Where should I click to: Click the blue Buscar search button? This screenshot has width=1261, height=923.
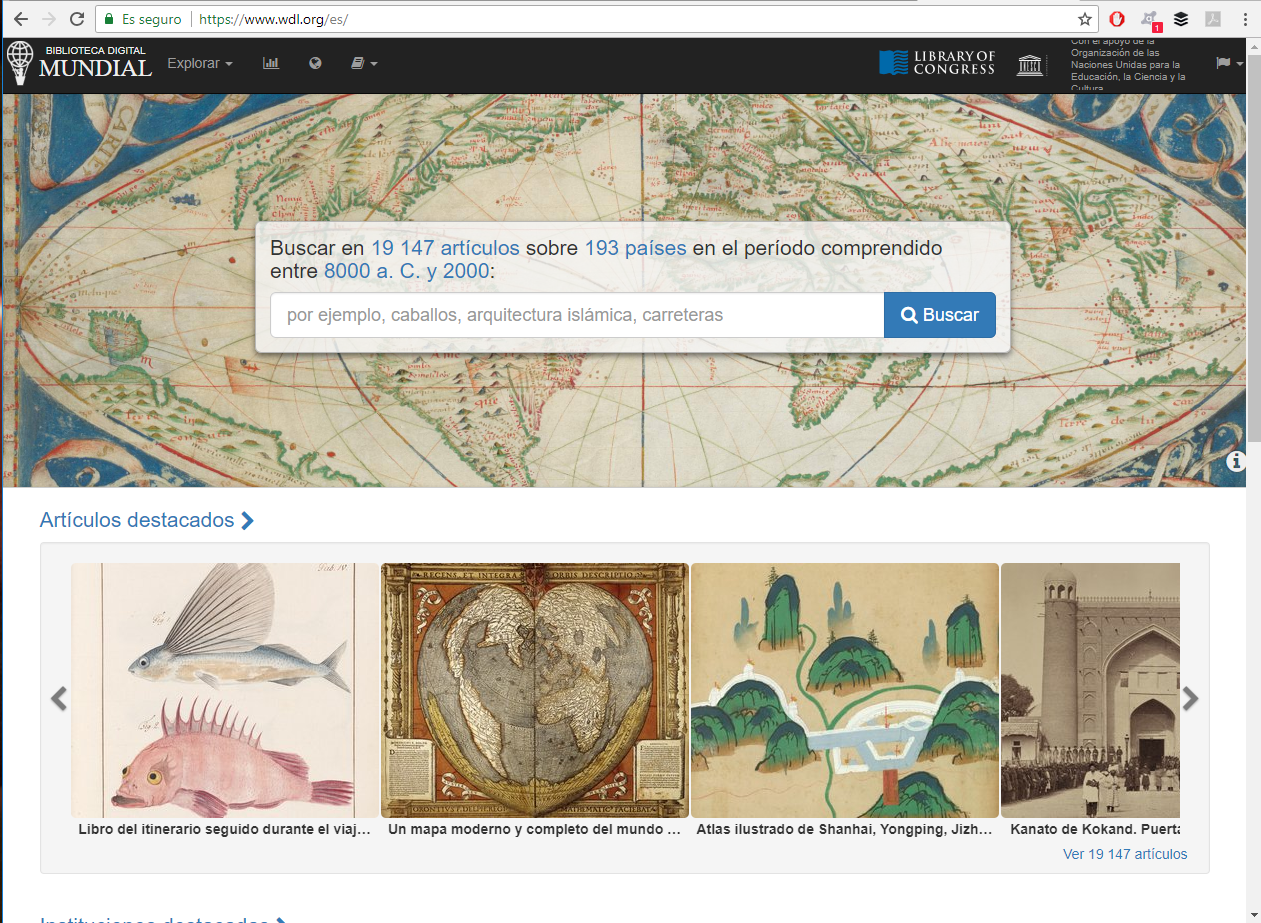[939, 315]
